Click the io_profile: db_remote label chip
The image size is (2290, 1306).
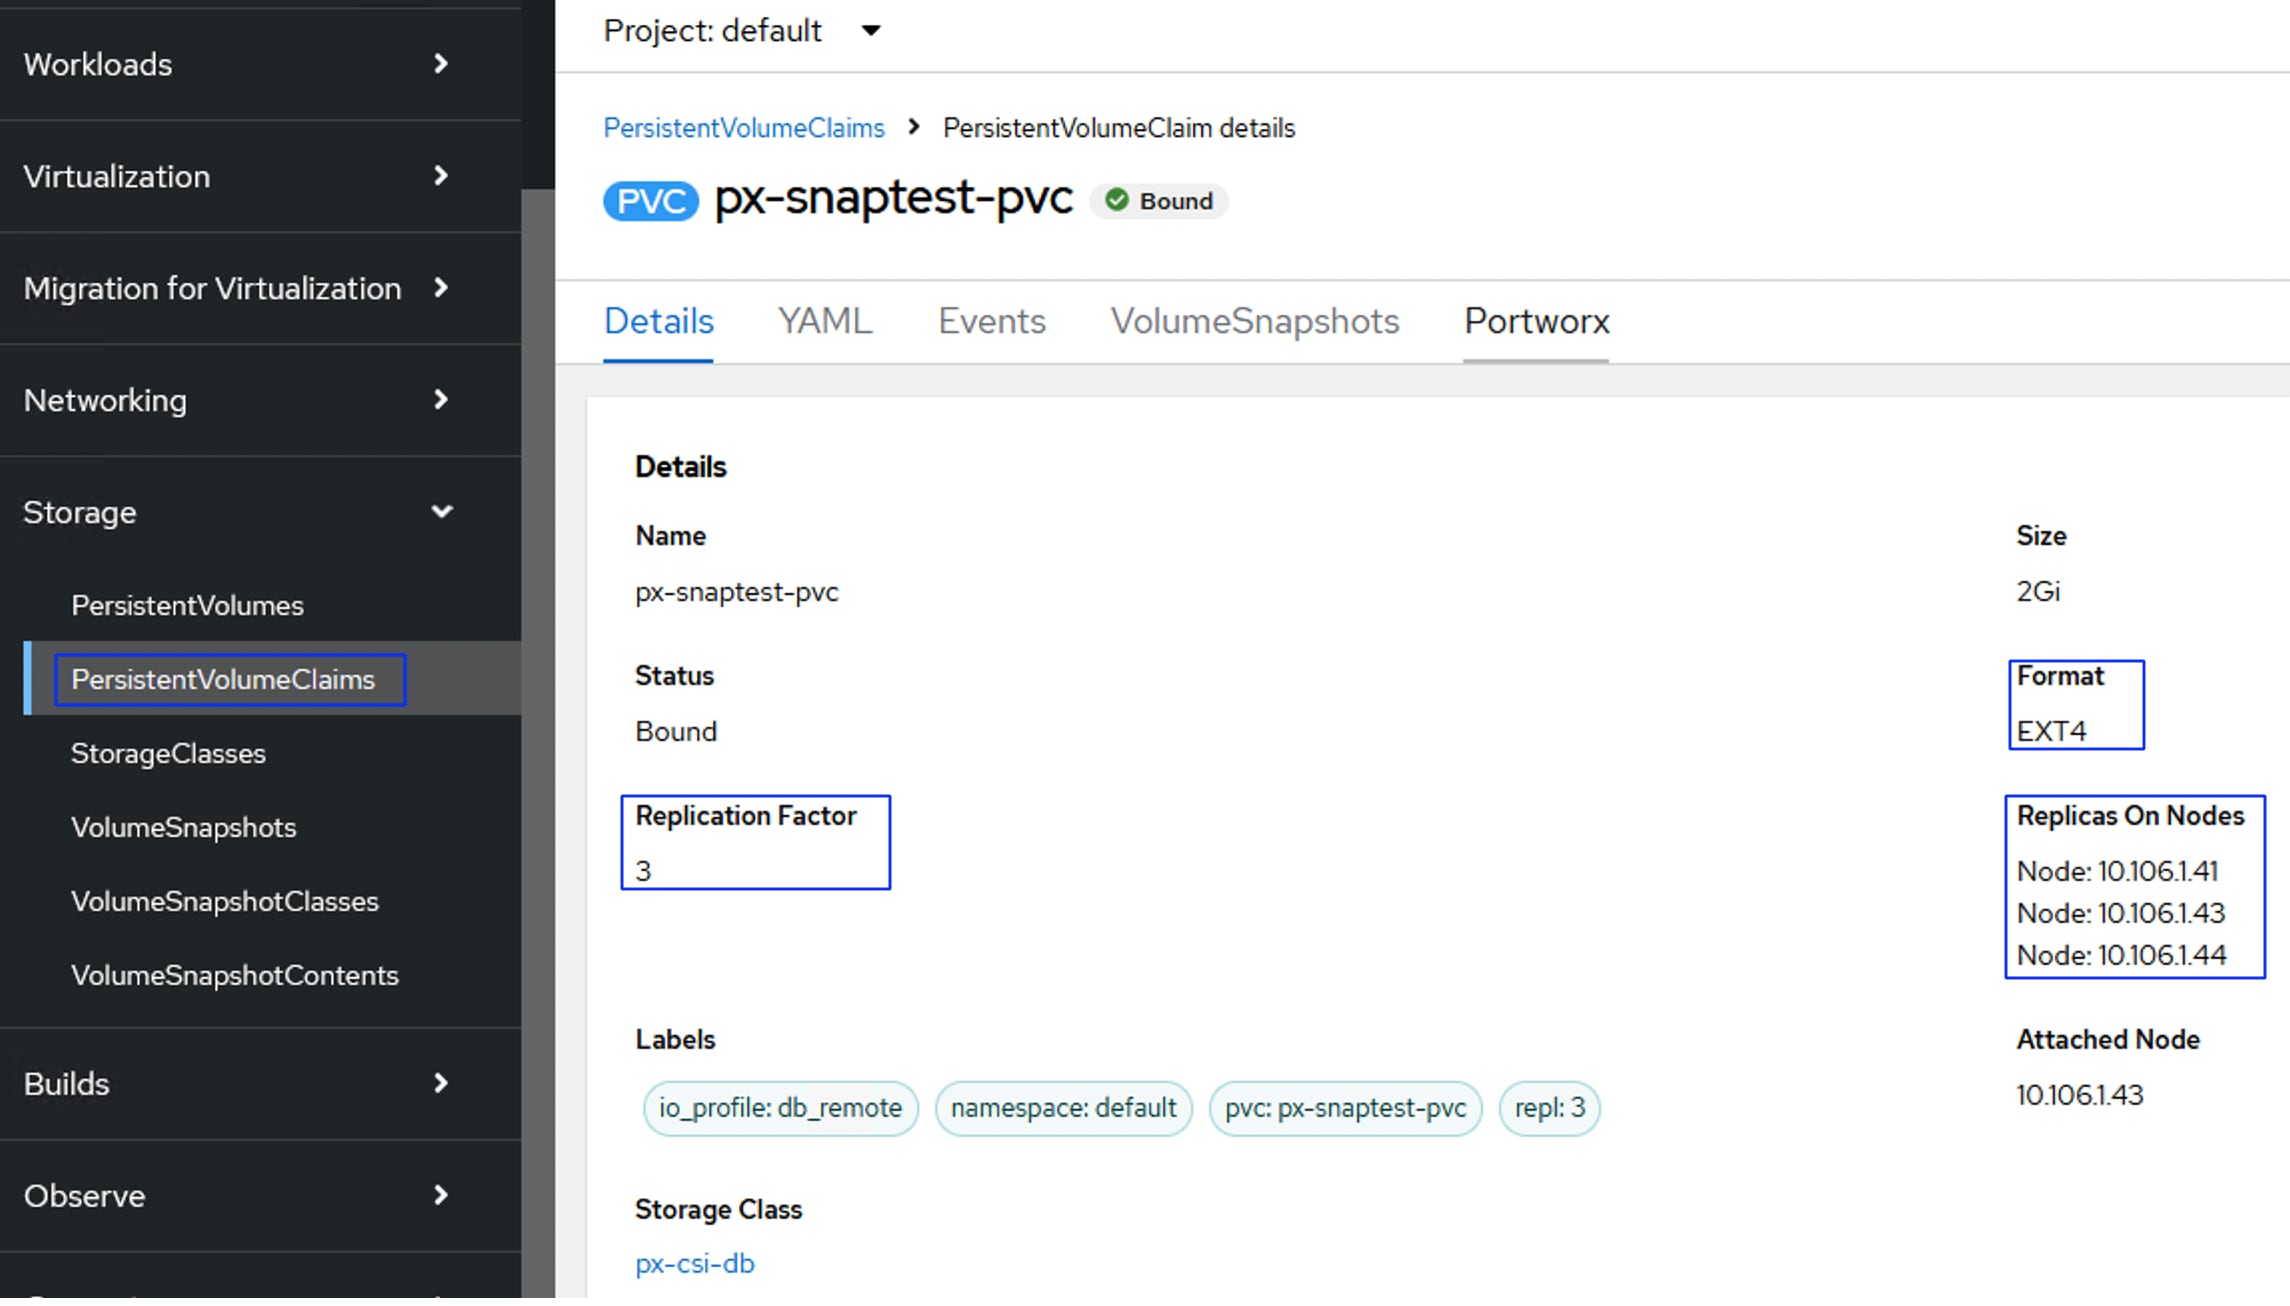point(779,1108)
